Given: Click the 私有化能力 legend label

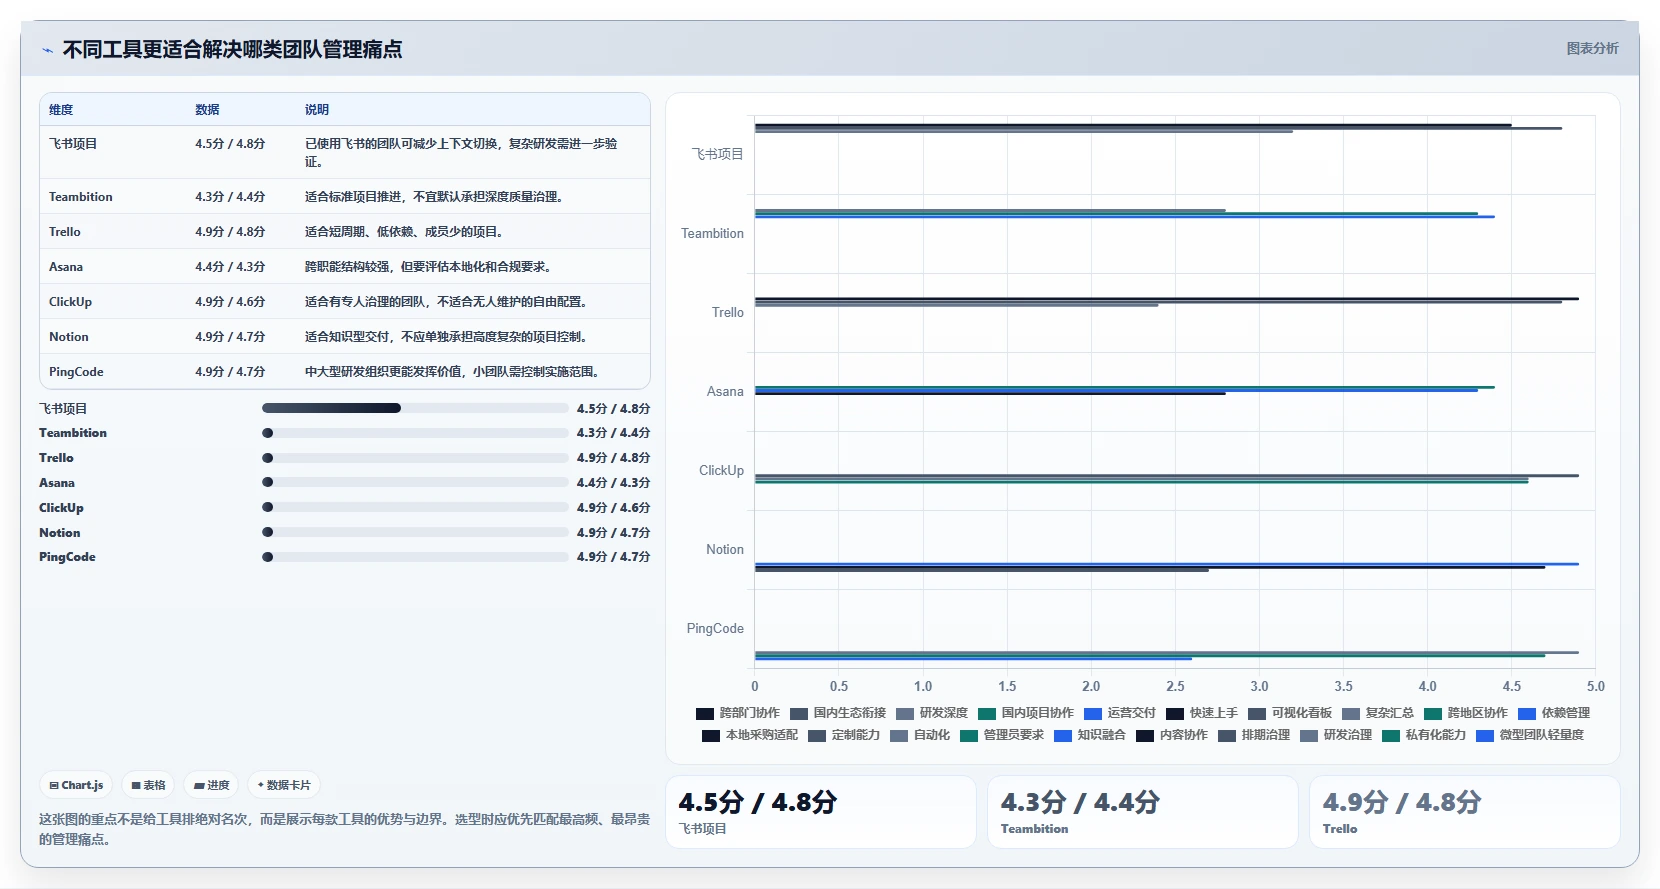Looking at the screenshot, I should pos(1436,735).
